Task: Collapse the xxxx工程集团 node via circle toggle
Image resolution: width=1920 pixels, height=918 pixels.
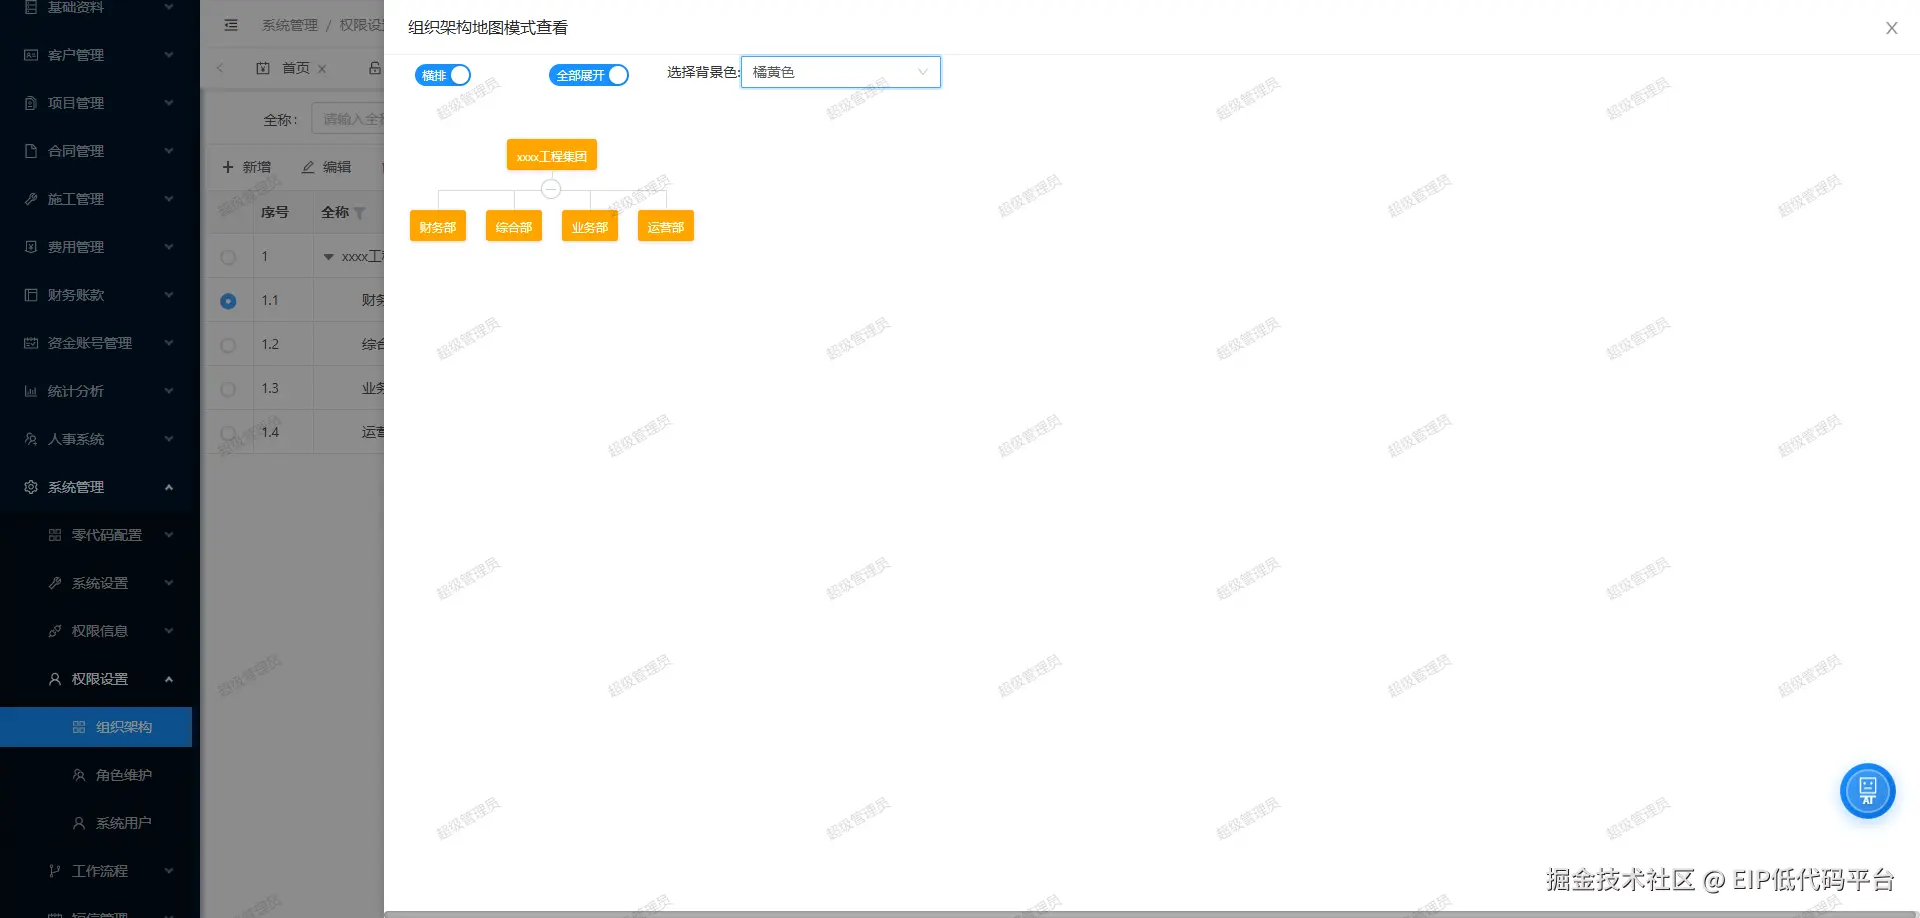Action: 551,188
